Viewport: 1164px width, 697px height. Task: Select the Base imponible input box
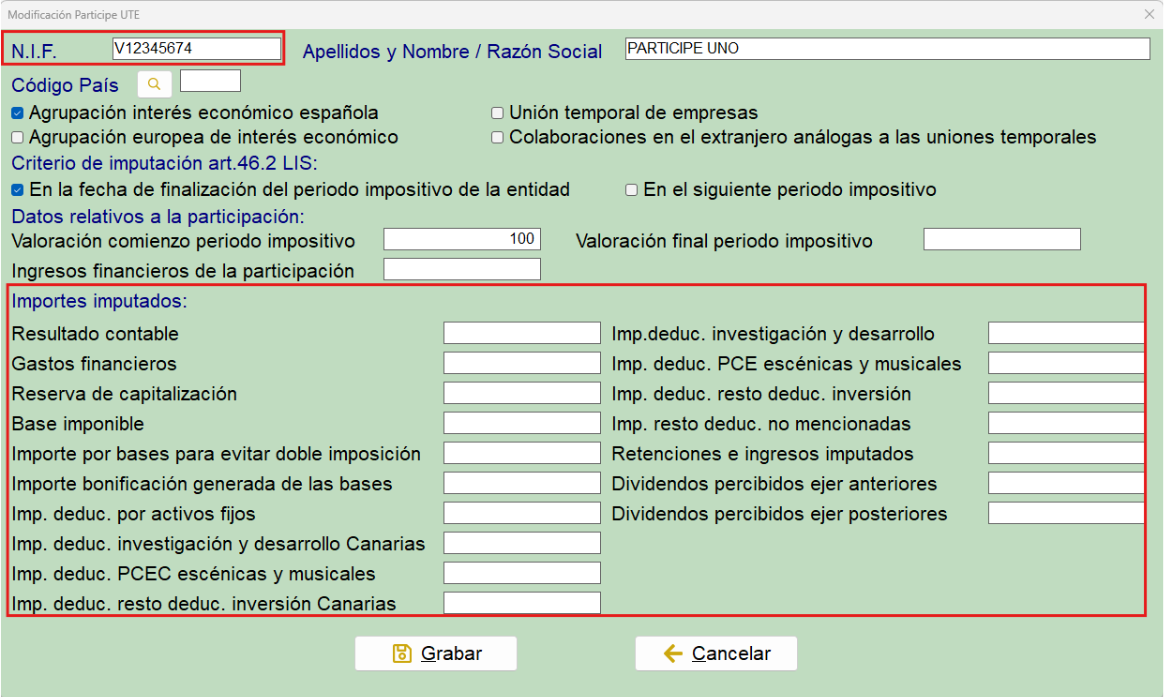[x=522, y=423]
